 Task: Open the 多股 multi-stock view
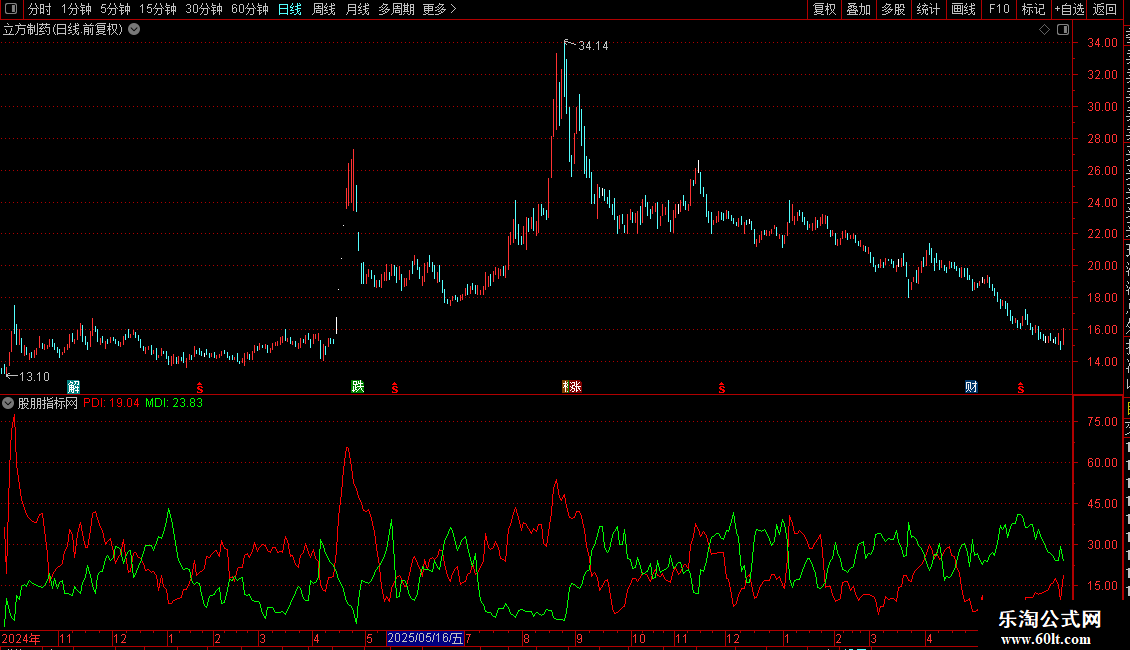tap(893, 9)
